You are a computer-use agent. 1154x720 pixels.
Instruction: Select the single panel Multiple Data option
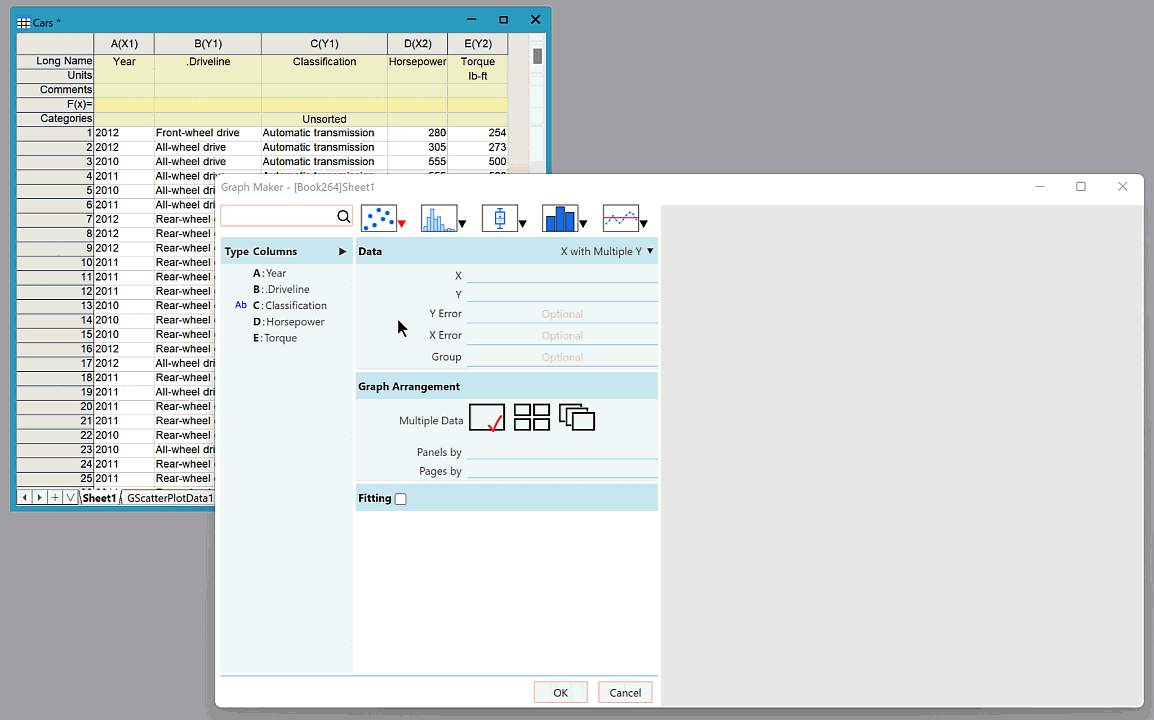(x=486, y=418)
